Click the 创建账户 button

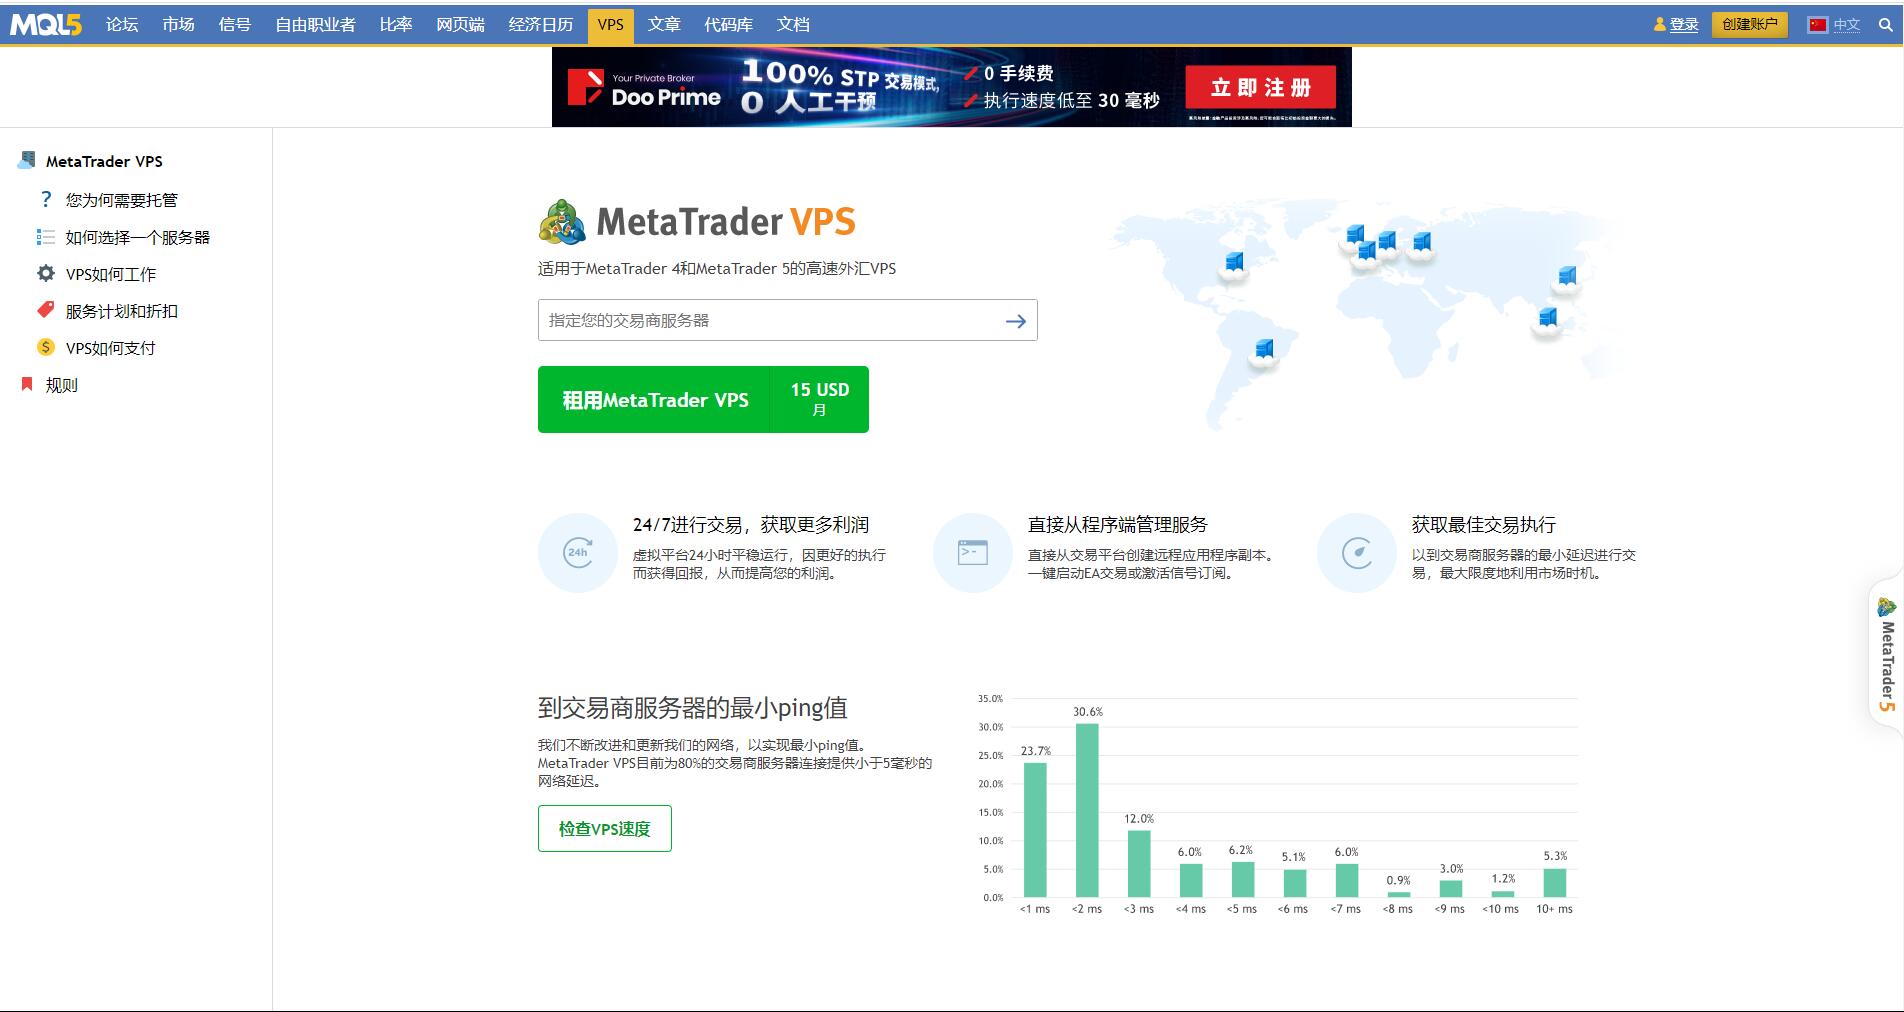[1750, 24]
